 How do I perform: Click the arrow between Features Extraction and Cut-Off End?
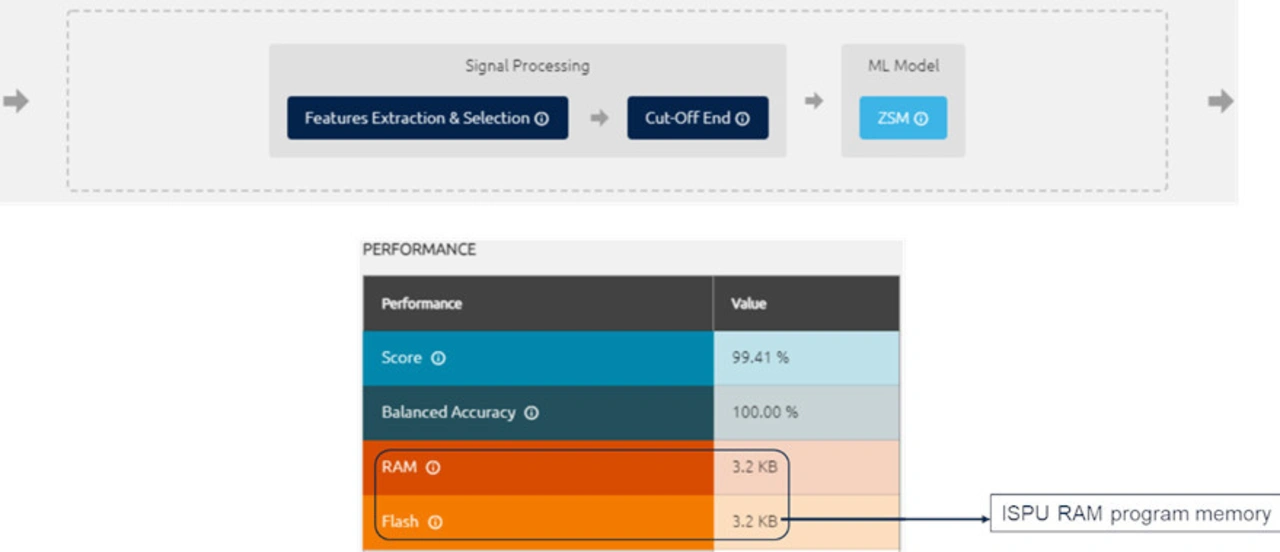pos(598,118)
